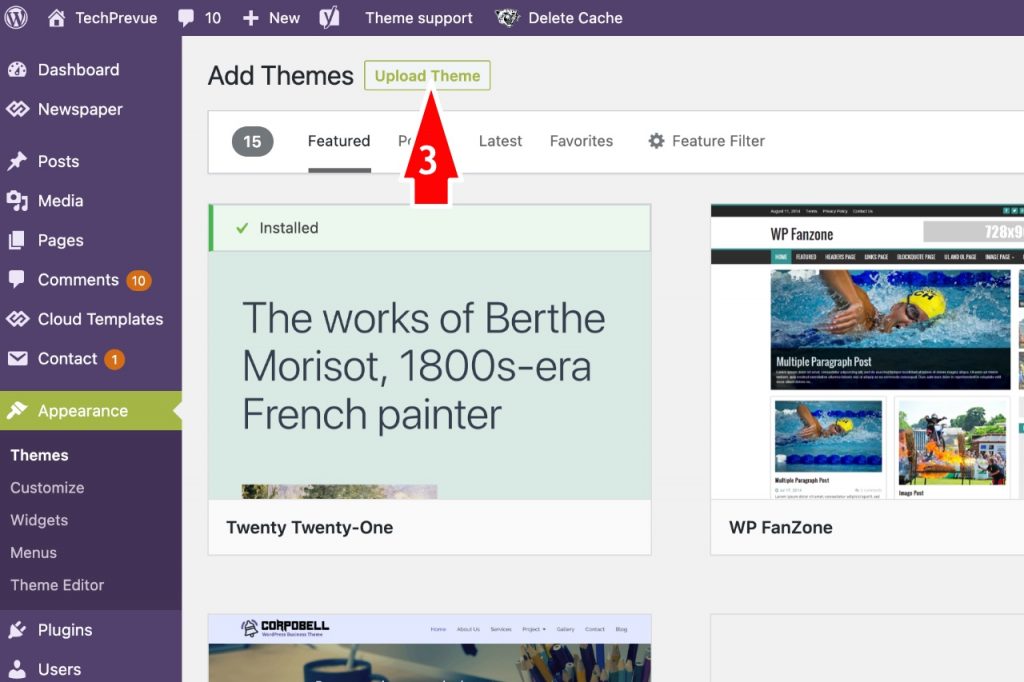Image resolution: width=1024 pixels, height=682 pixels.
Task: Click the 15 themes count badge
Action: (x=253, y=141)
